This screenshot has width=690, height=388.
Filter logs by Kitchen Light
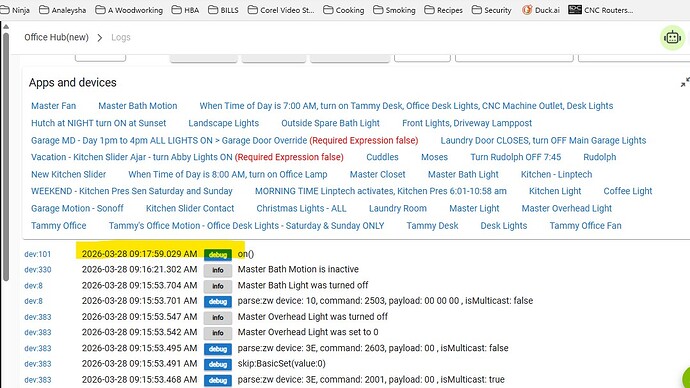pyautogui.click(x=555, y=191)
